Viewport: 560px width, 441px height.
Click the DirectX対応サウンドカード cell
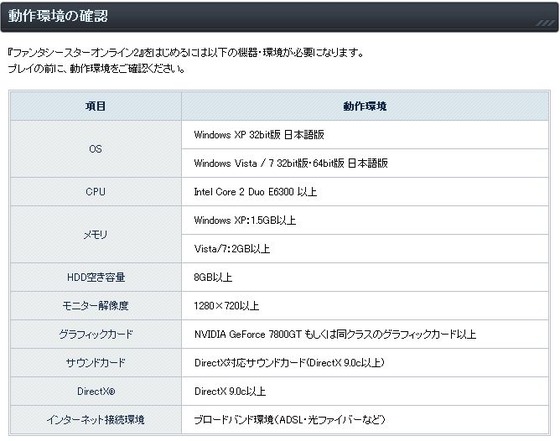tap(365, 363)
